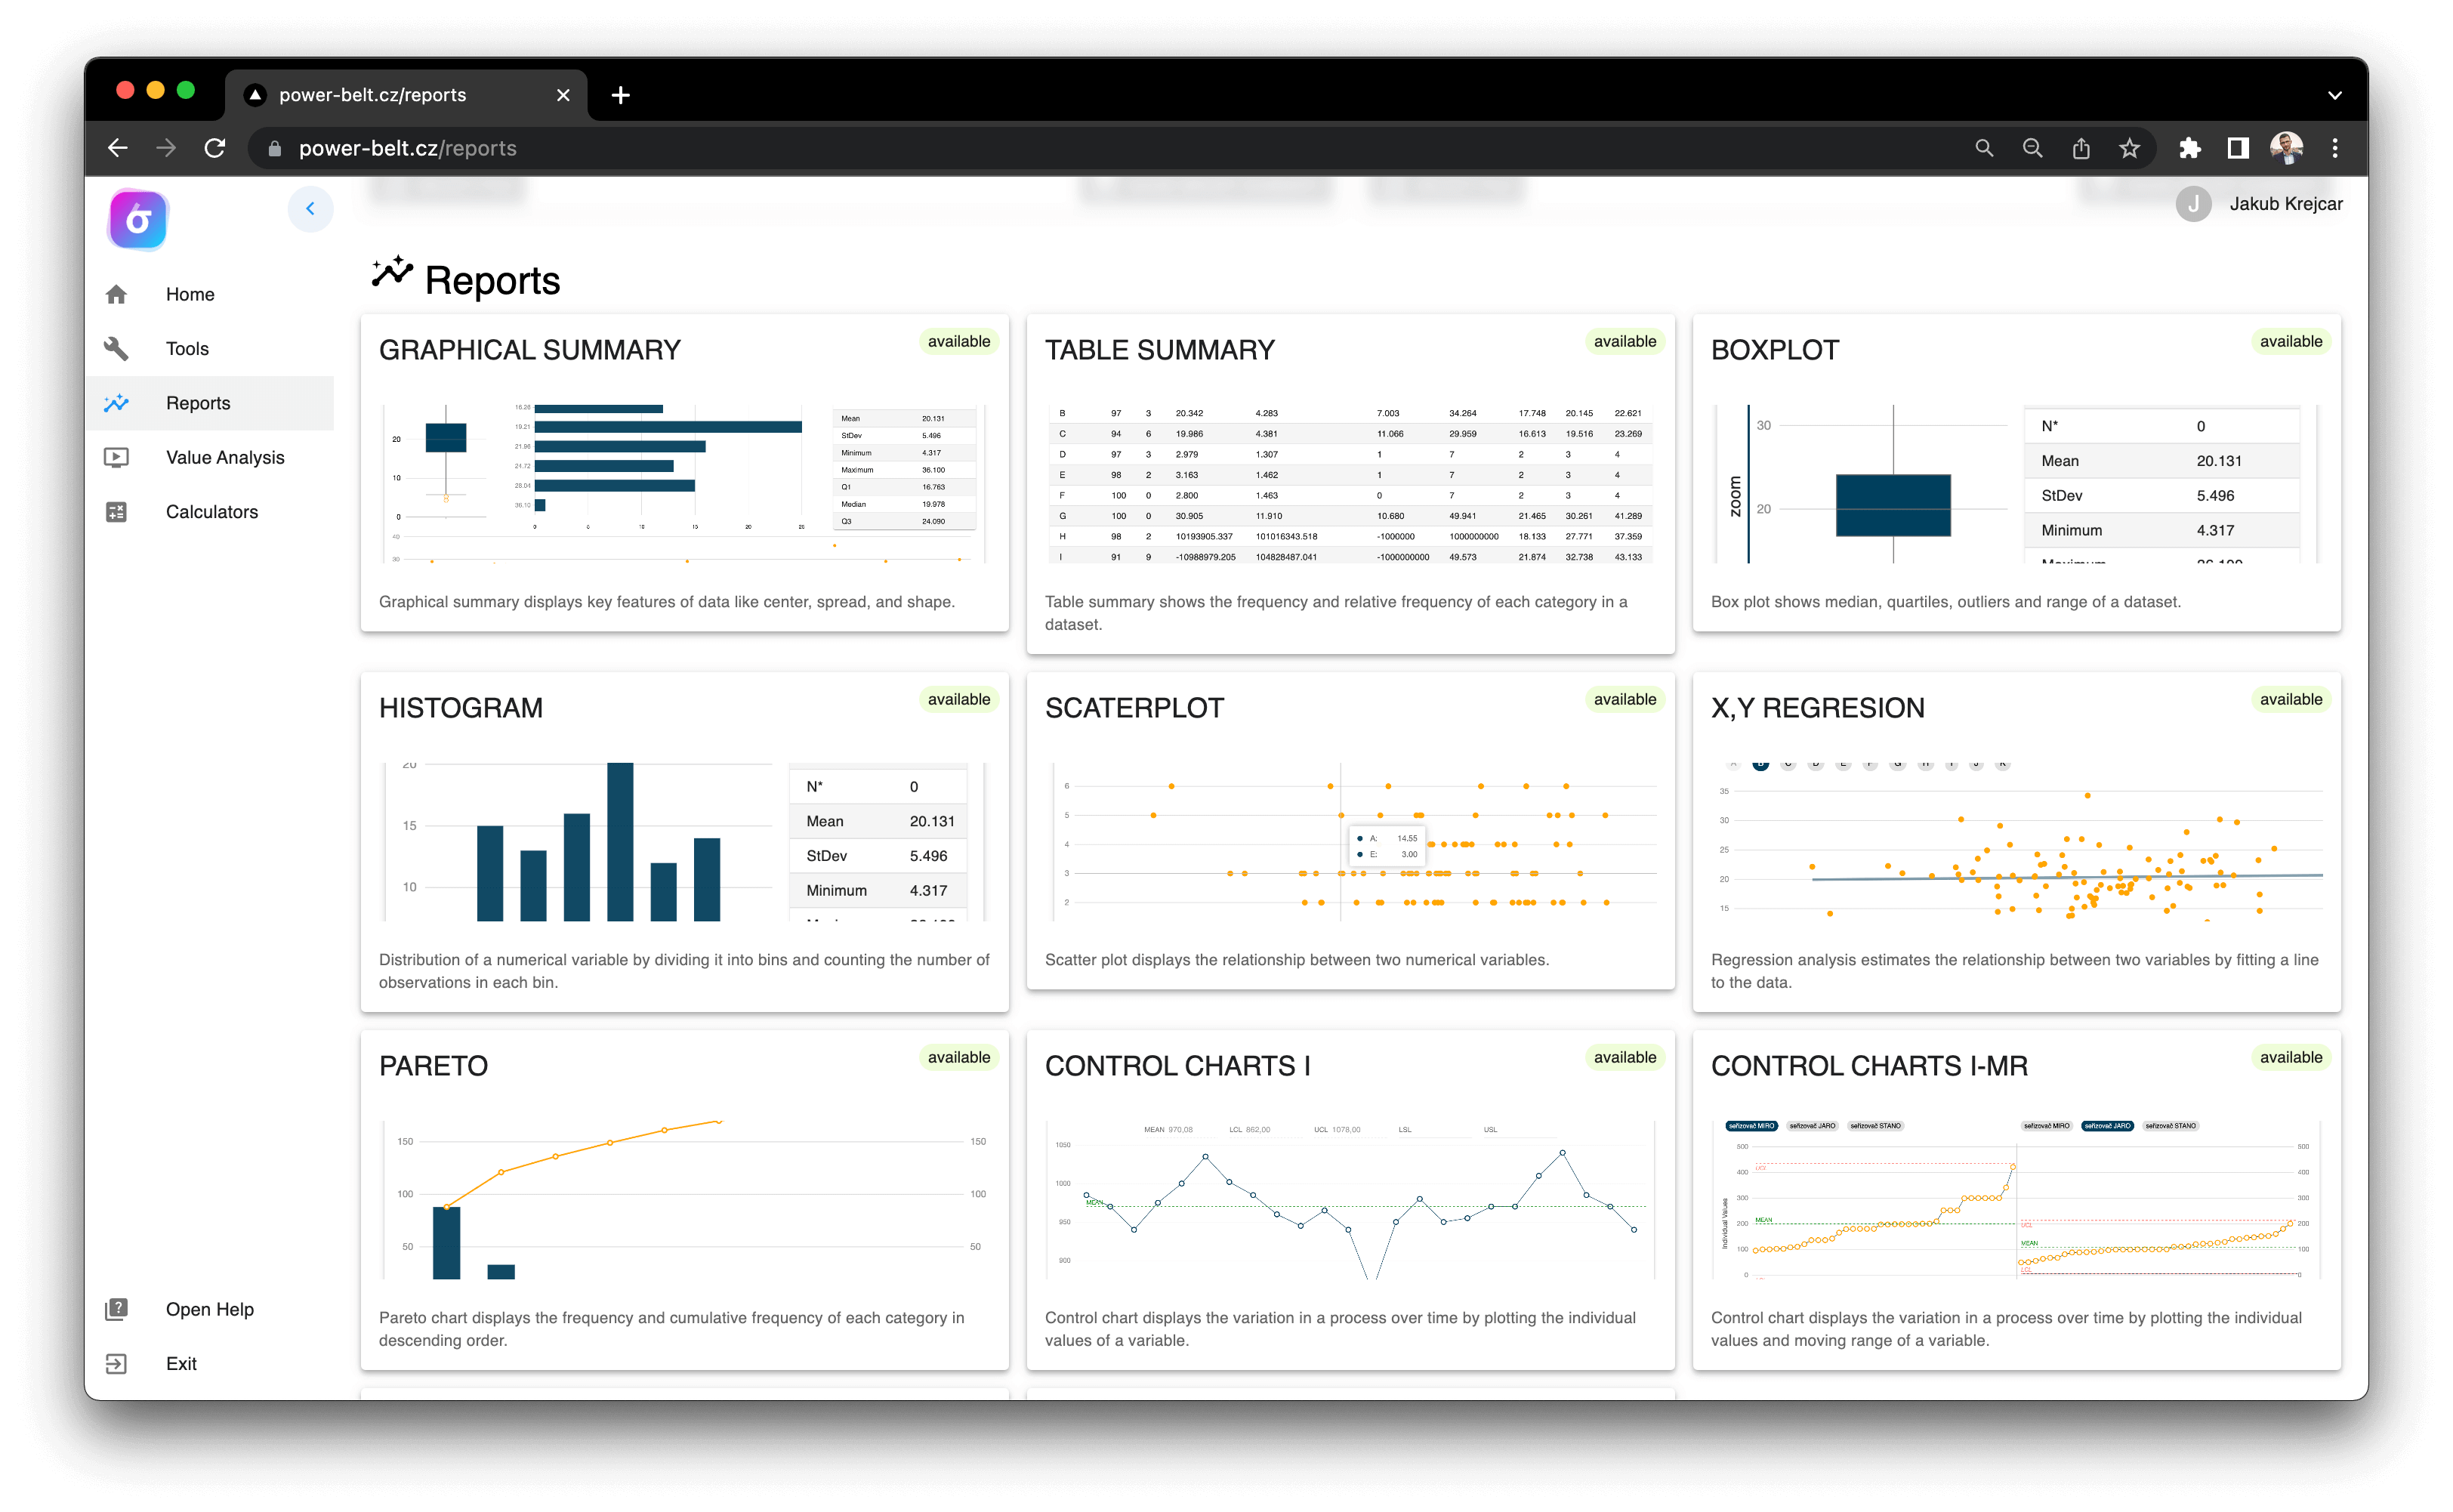Viewport: 2453px width, 1512px height.
Task: Open the Scaterplot report title
Action: pos(1134,708)
